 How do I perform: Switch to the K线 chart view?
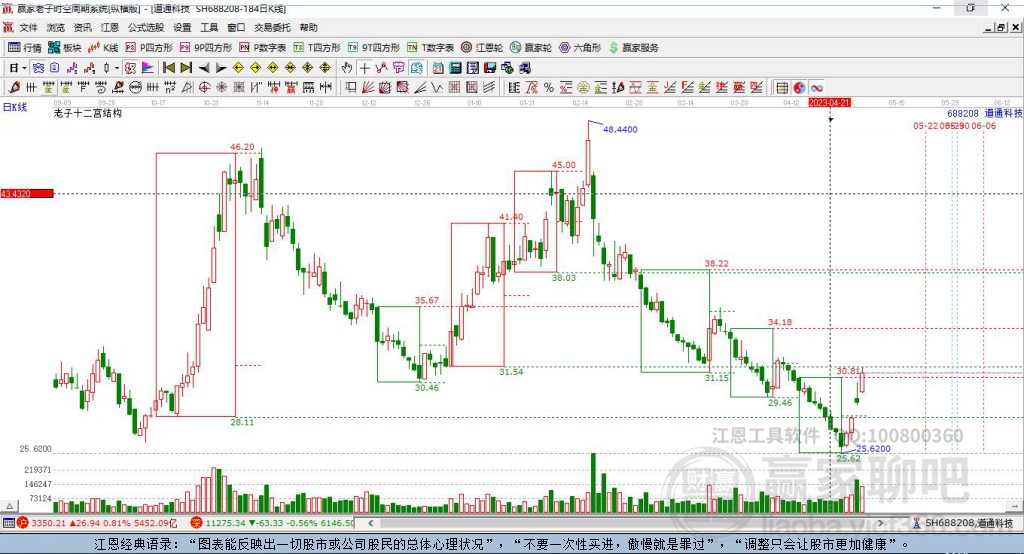pyautogui.click(x=103, y=48)
